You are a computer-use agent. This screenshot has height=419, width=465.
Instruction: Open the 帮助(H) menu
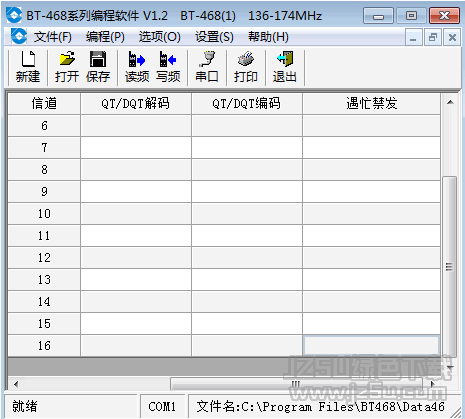(x=268, y=37)
